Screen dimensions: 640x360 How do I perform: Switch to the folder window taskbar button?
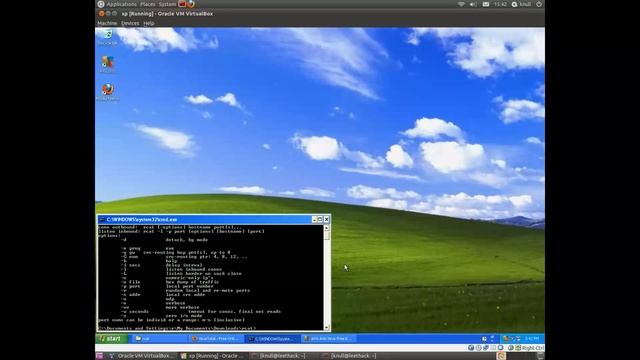[x=159, y=338]
